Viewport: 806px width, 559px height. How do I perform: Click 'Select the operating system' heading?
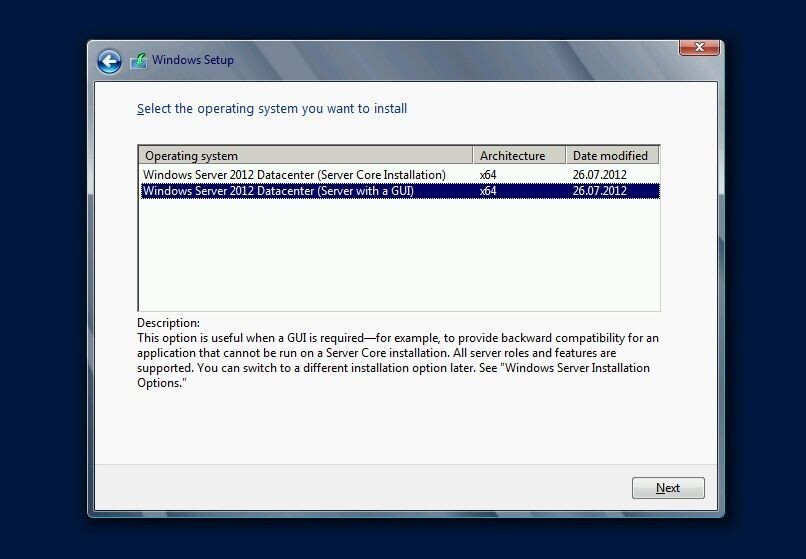point(272,109)
